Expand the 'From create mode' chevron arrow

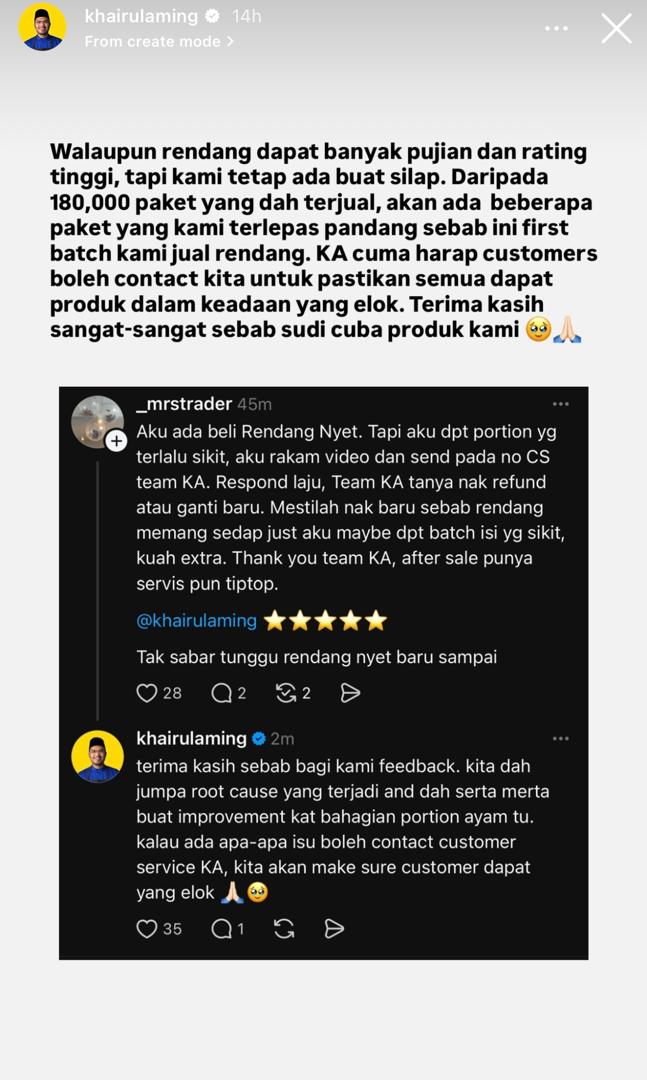click(x=230, y=41)
